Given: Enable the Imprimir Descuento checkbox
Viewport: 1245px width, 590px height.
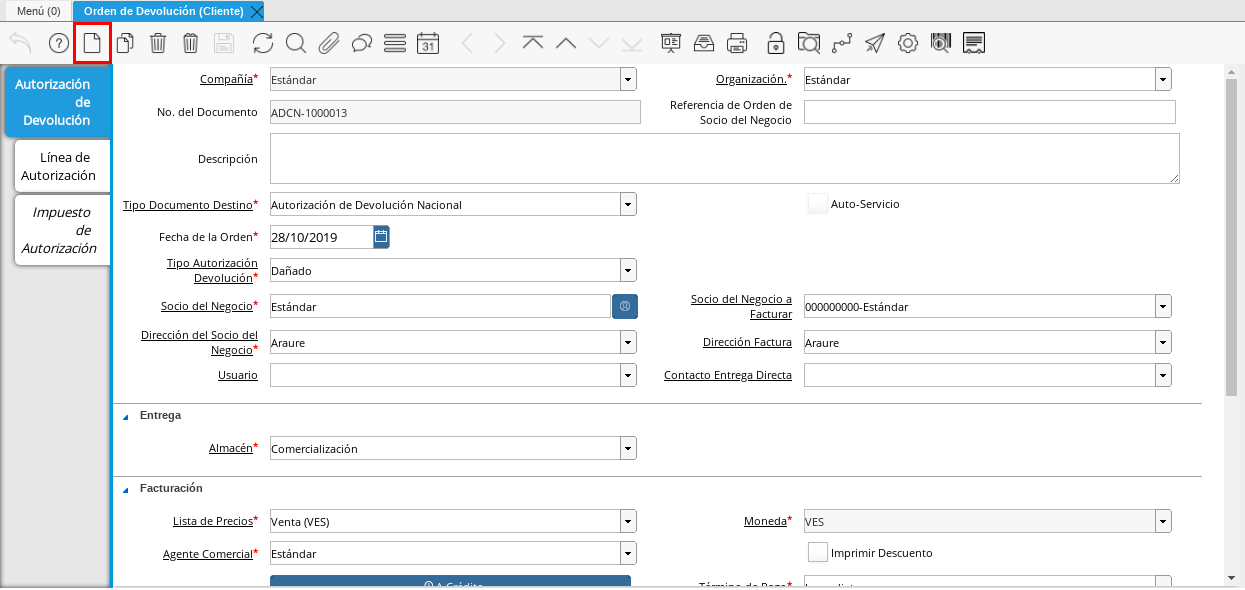Looking at the screenshot, I should click(817, 553).
